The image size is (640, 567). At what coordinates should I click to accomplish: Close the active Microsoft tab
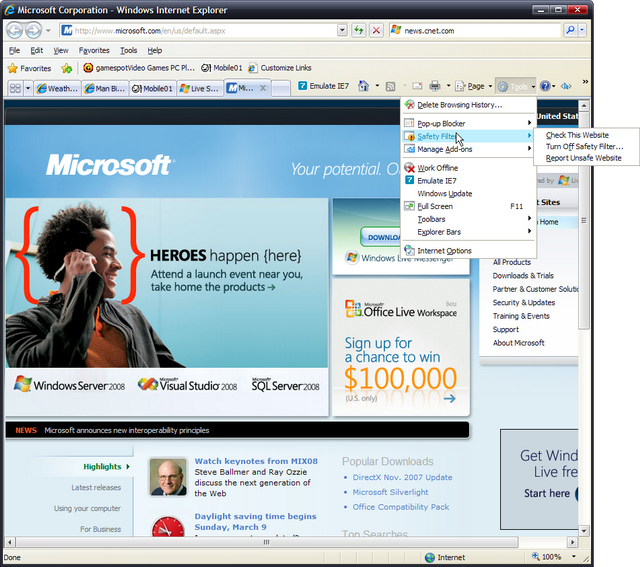pos(263,88)
